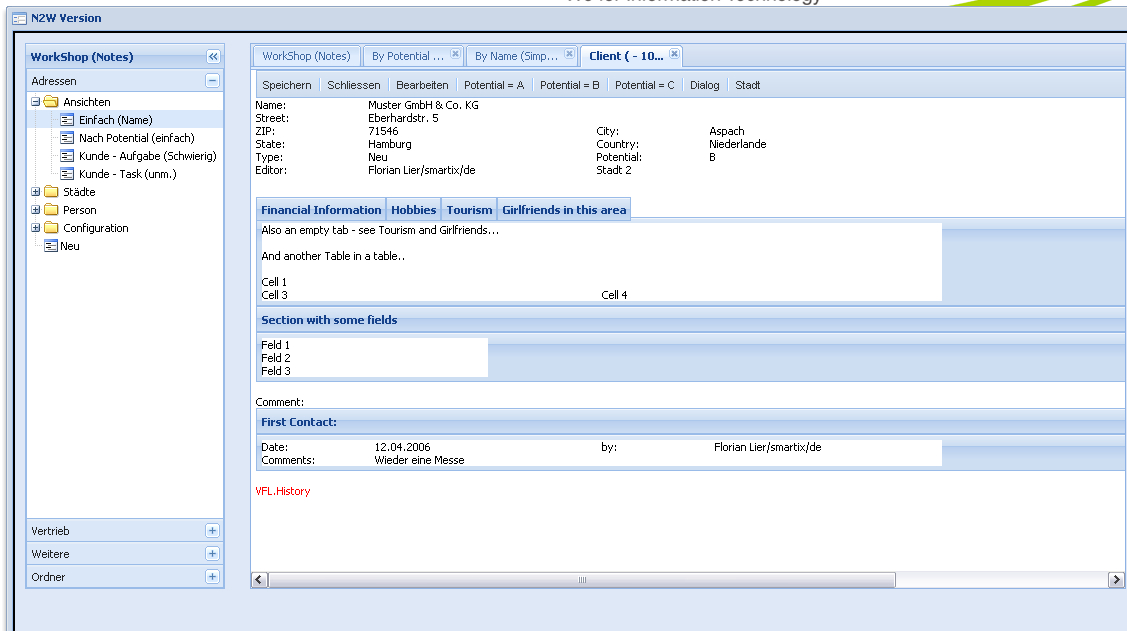The width and height of the screenshot is (1127, 631).
Task: Click the Ansichten folder icon
Action: pyautogui.click(x=51, y=102)
